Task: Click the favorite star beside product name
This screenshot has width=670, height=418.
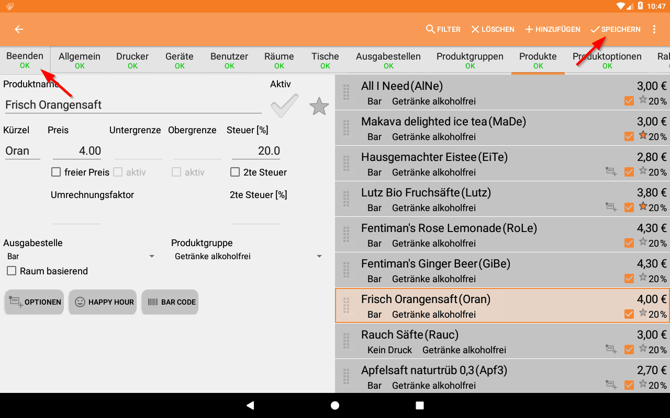Action: pos(319,106)
